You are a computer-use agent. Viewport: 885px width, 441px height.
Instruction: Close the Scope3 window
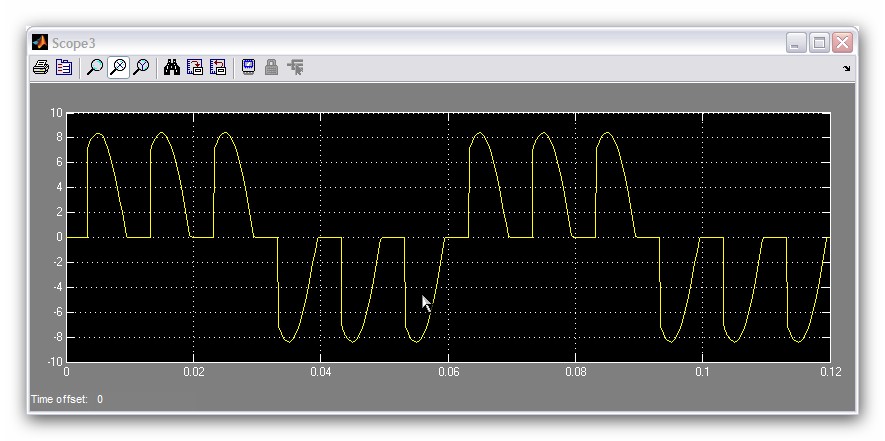tap(842, 43)
